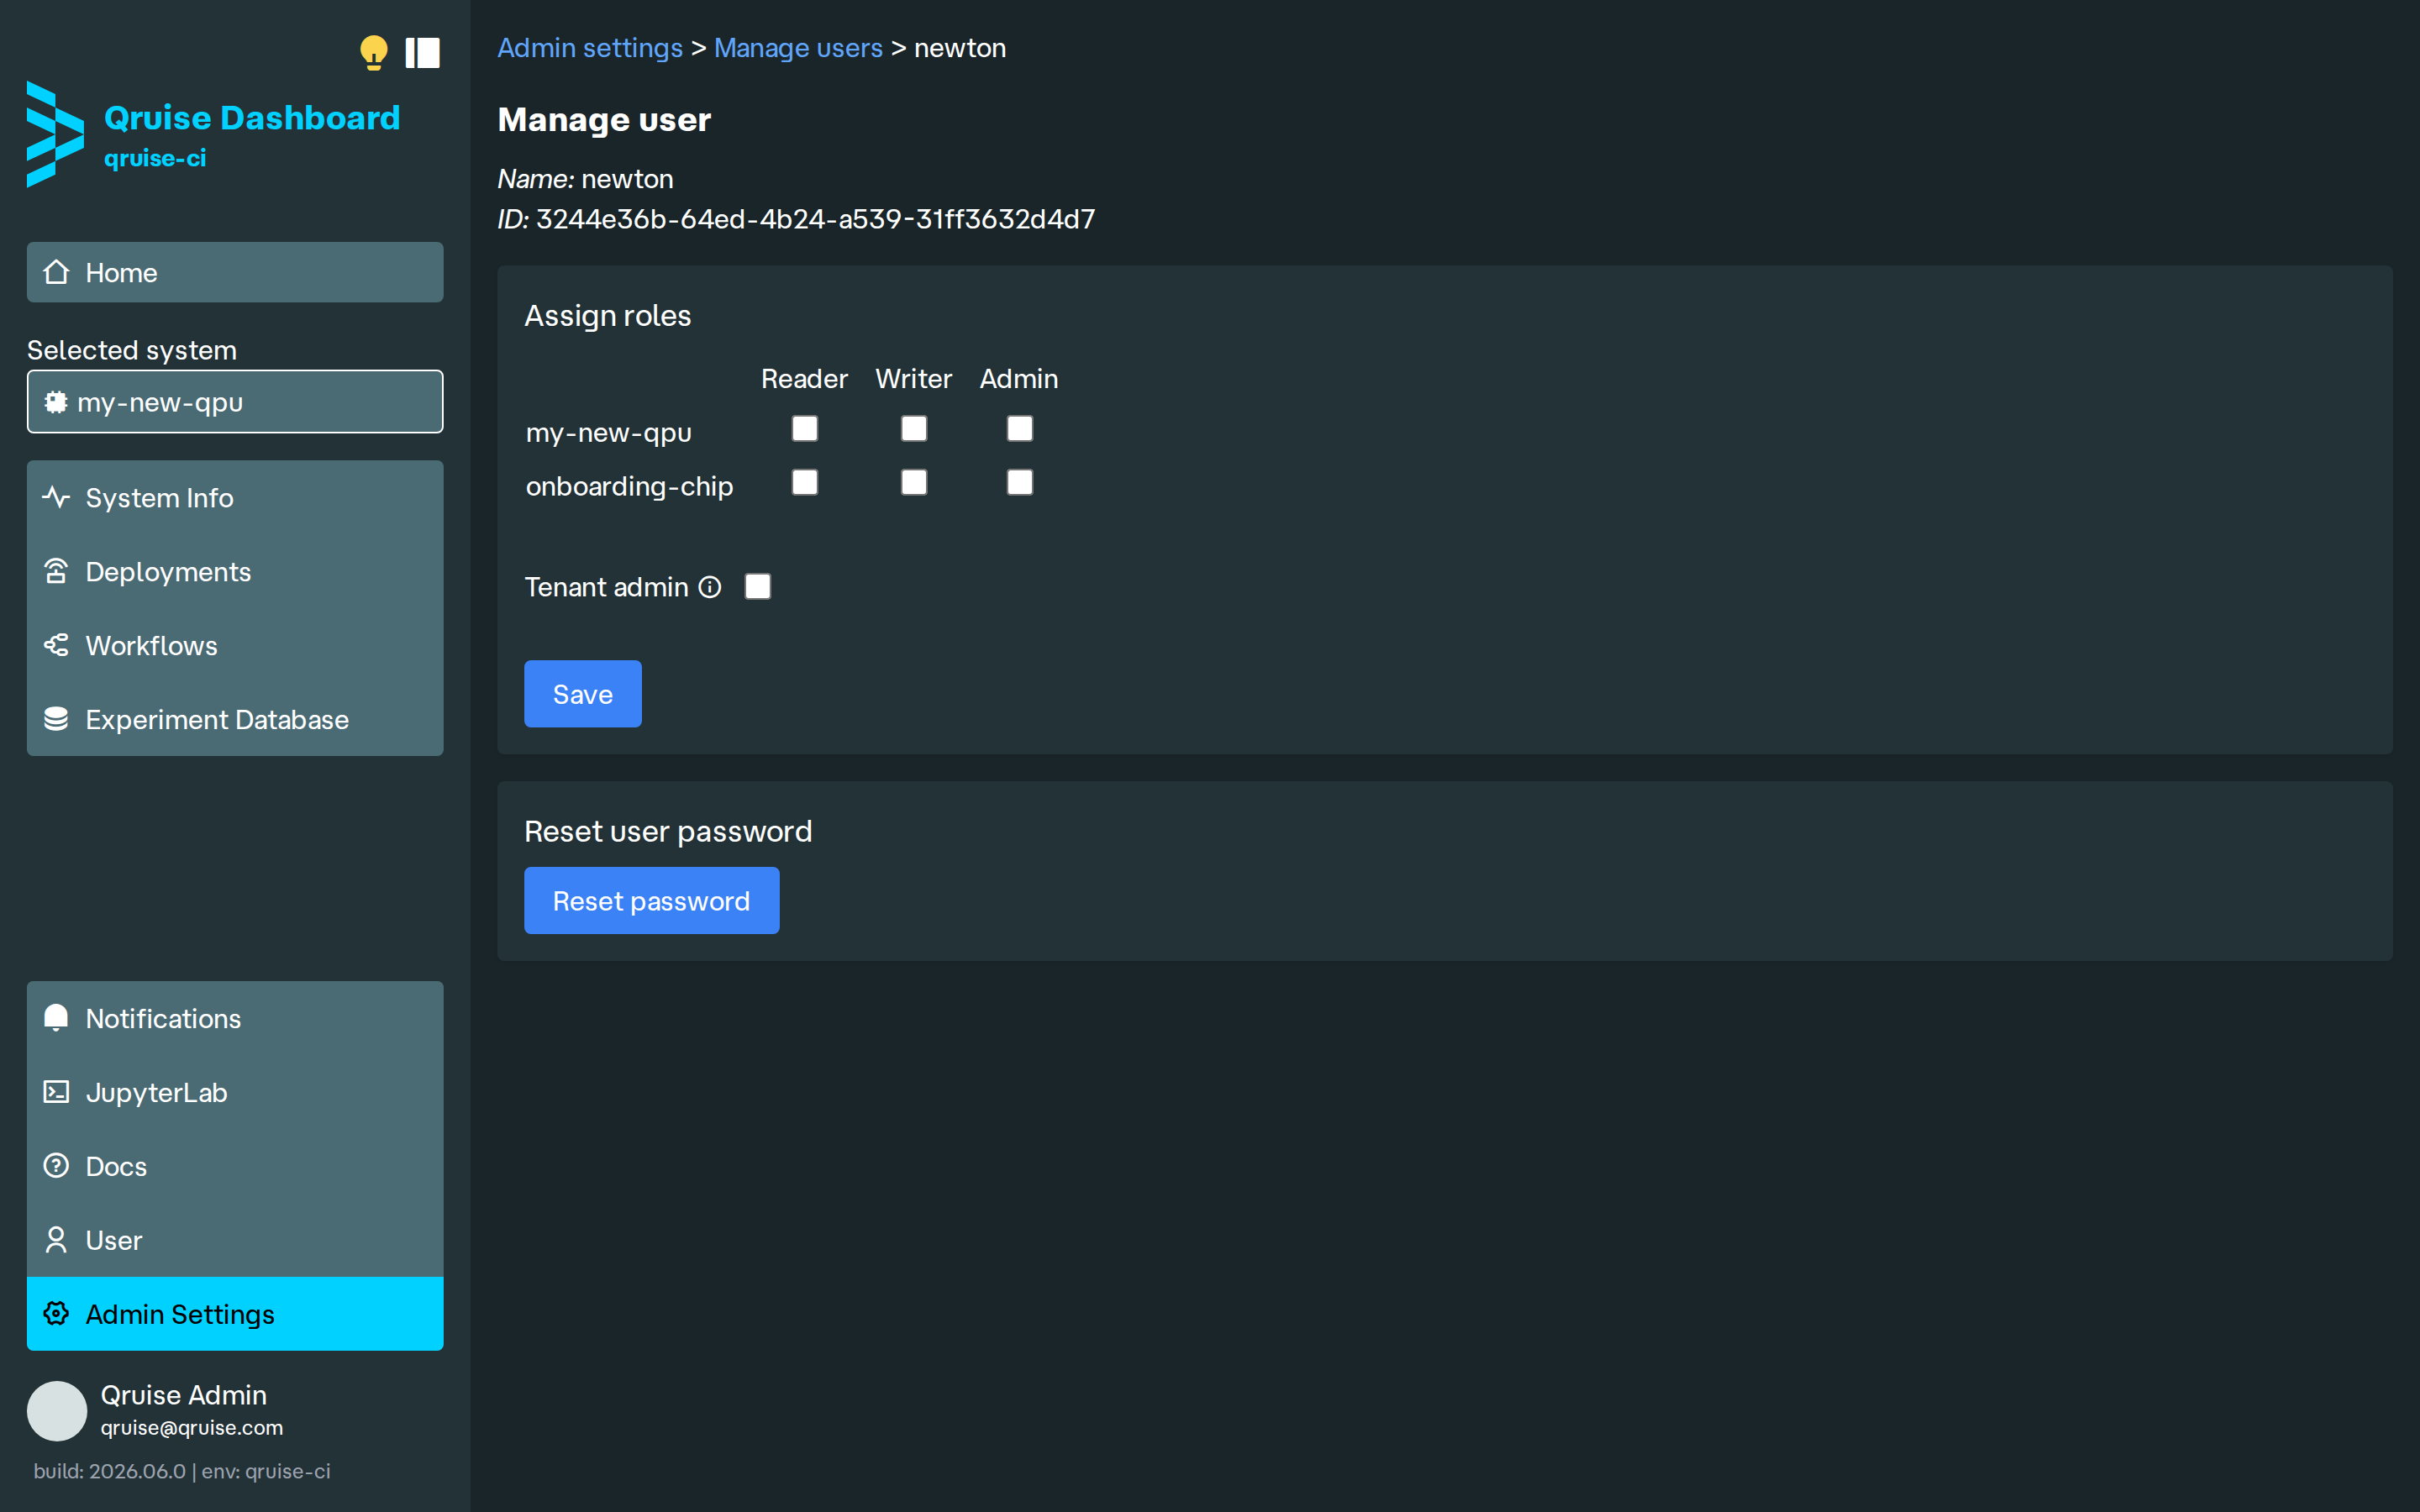Navigate to Workflows
This screenshot has height=1512, width=2420.
[235, 645]
